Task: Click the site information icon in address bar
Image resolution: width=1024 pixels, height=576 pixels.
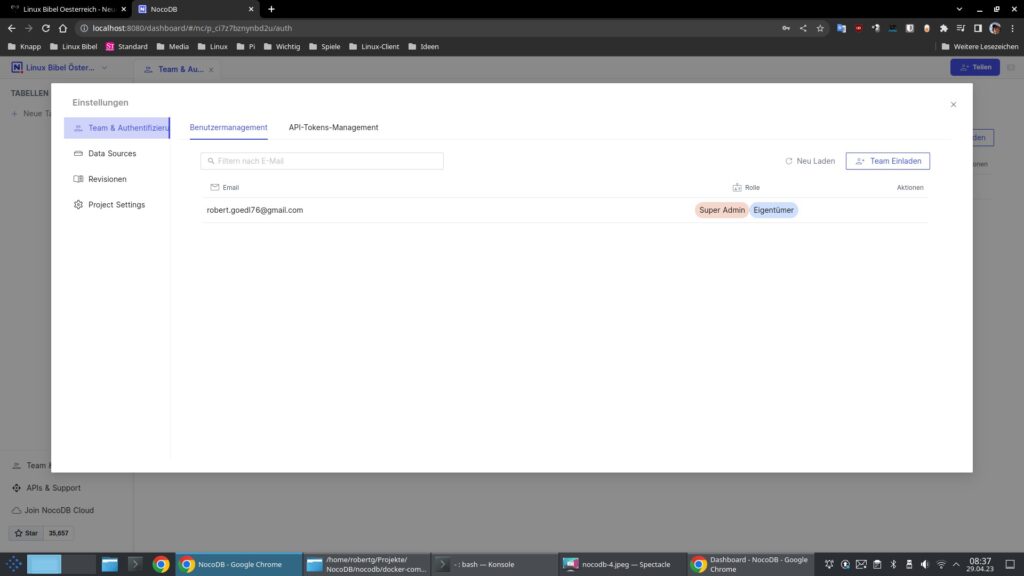Action: (84, 28)
